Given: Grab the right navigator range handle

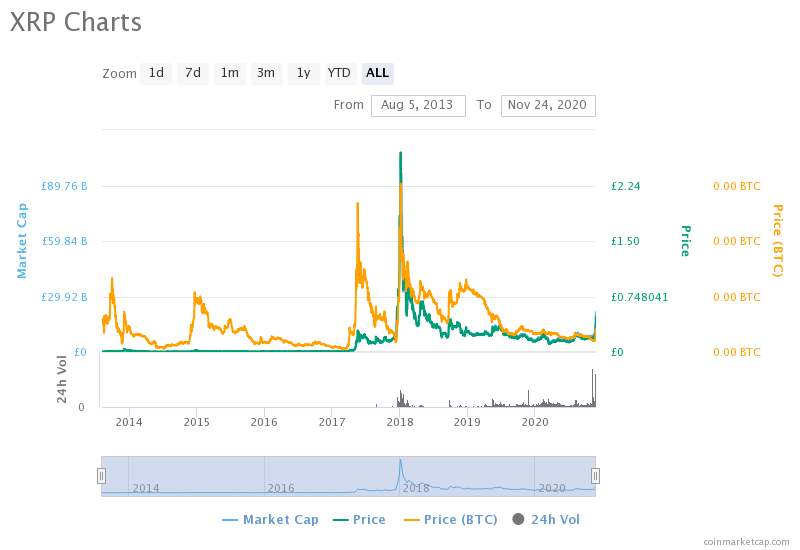Looking at the screenshot, I should tap(595, 476).
